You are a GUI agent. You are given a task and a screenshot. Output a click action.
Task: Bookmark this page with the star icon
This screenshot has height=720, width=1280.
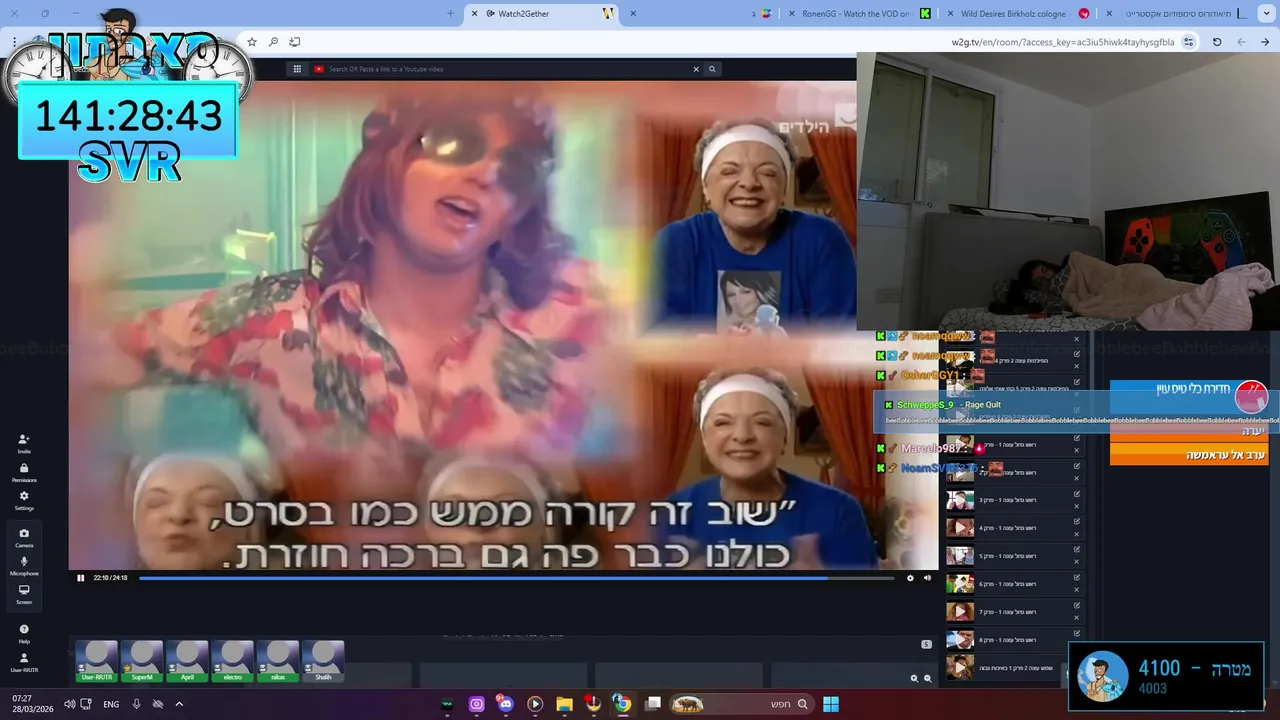point(252,42)
